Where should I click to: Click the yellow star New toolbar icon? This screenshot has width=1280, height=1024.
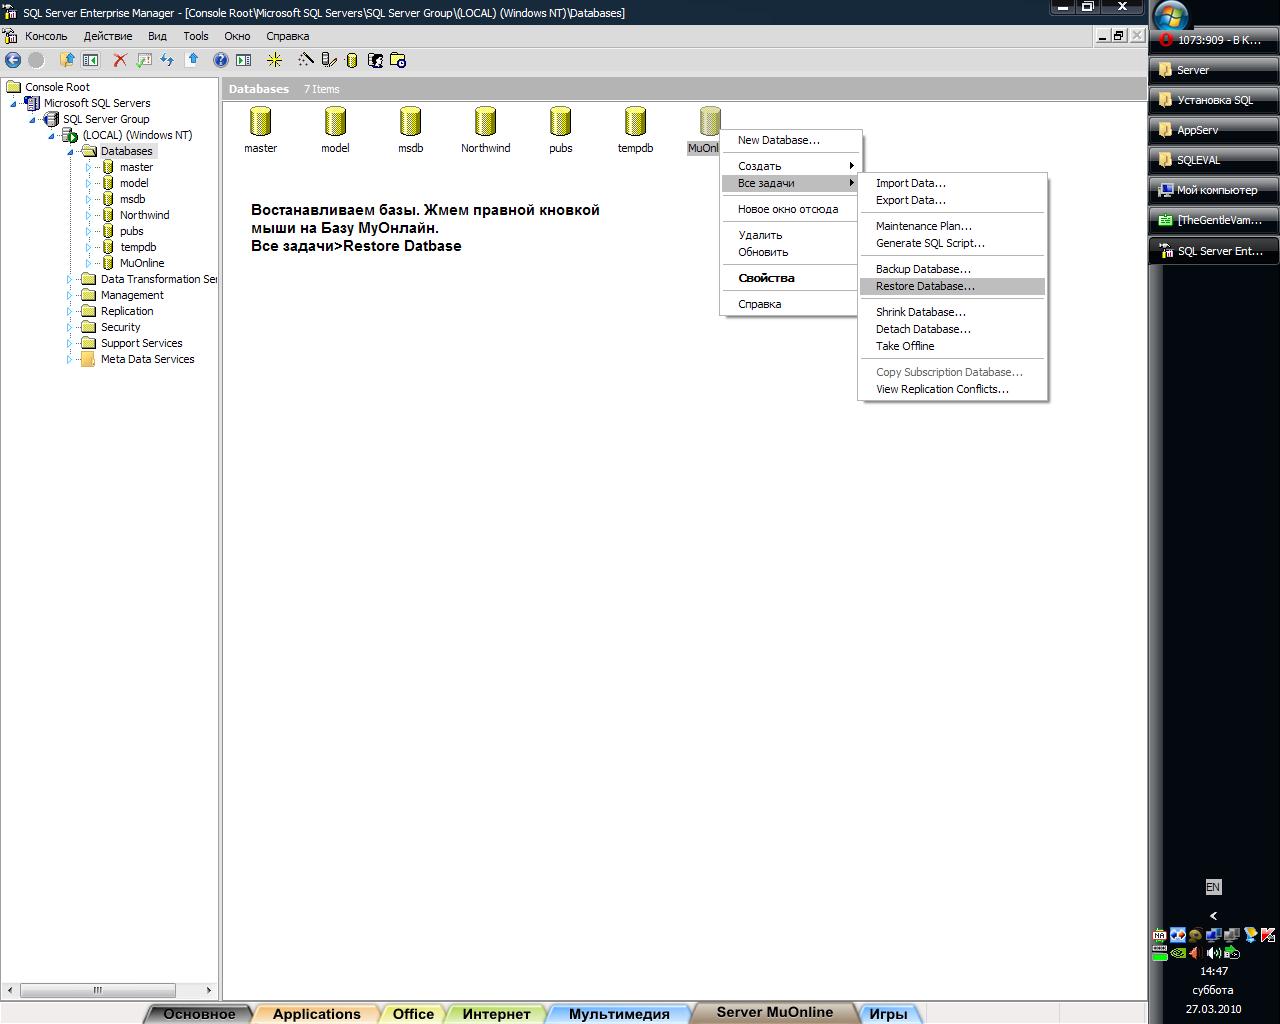point(274,60)
